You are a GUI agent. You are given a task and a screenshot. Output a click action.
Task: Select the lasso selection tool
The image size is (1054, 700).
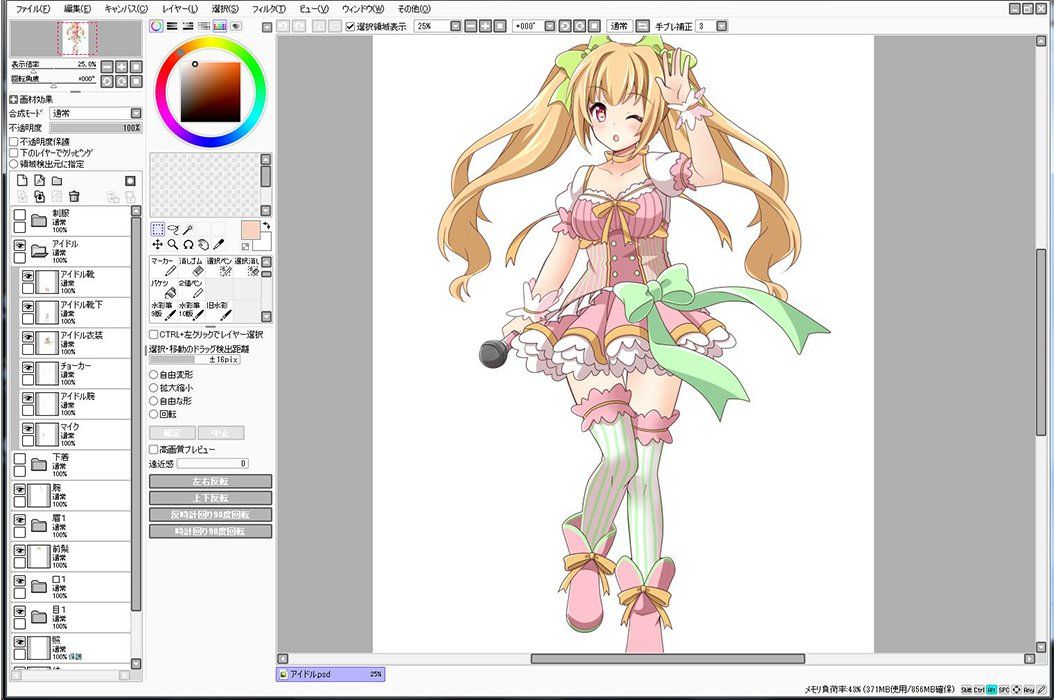172,229
